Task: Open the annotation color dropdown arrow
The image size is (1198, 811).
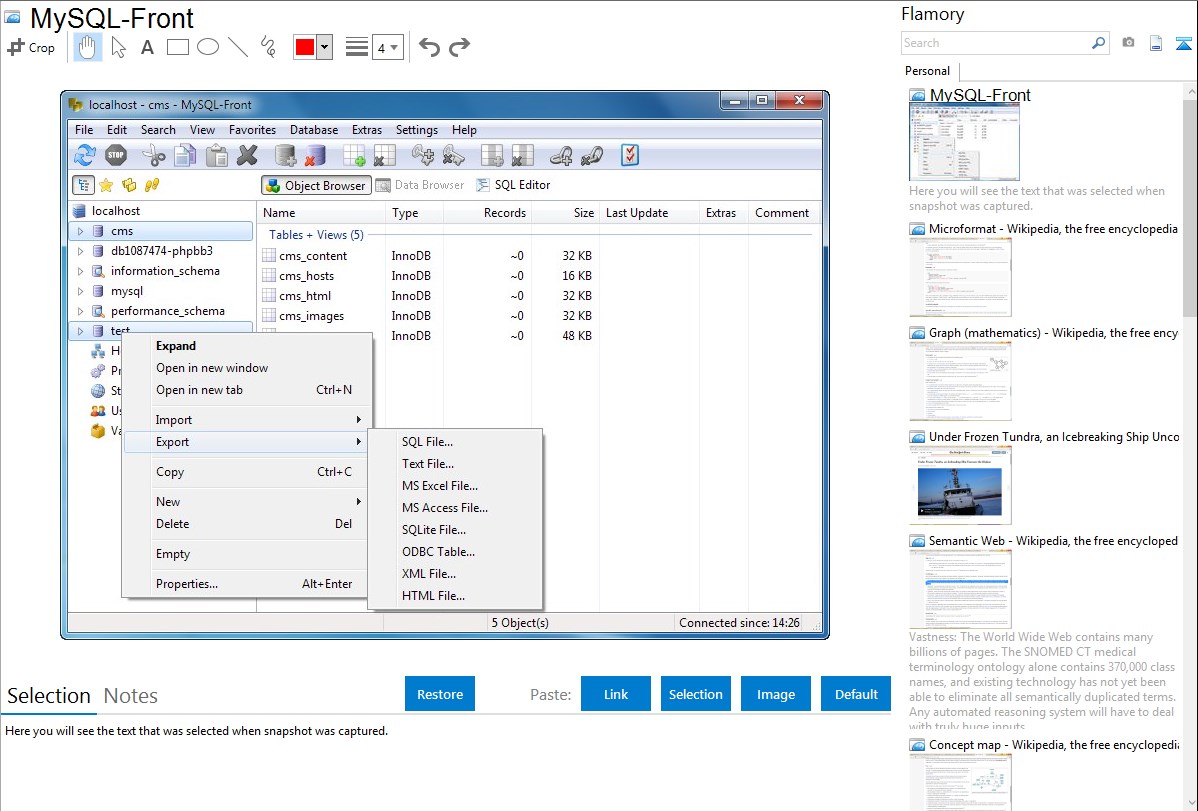Action: click(325, 47)
